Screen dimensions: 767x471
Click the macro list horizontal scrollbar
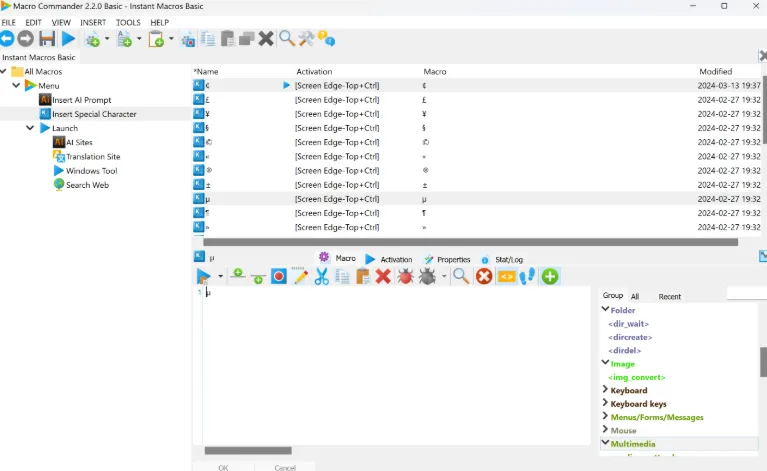[471, 242]
